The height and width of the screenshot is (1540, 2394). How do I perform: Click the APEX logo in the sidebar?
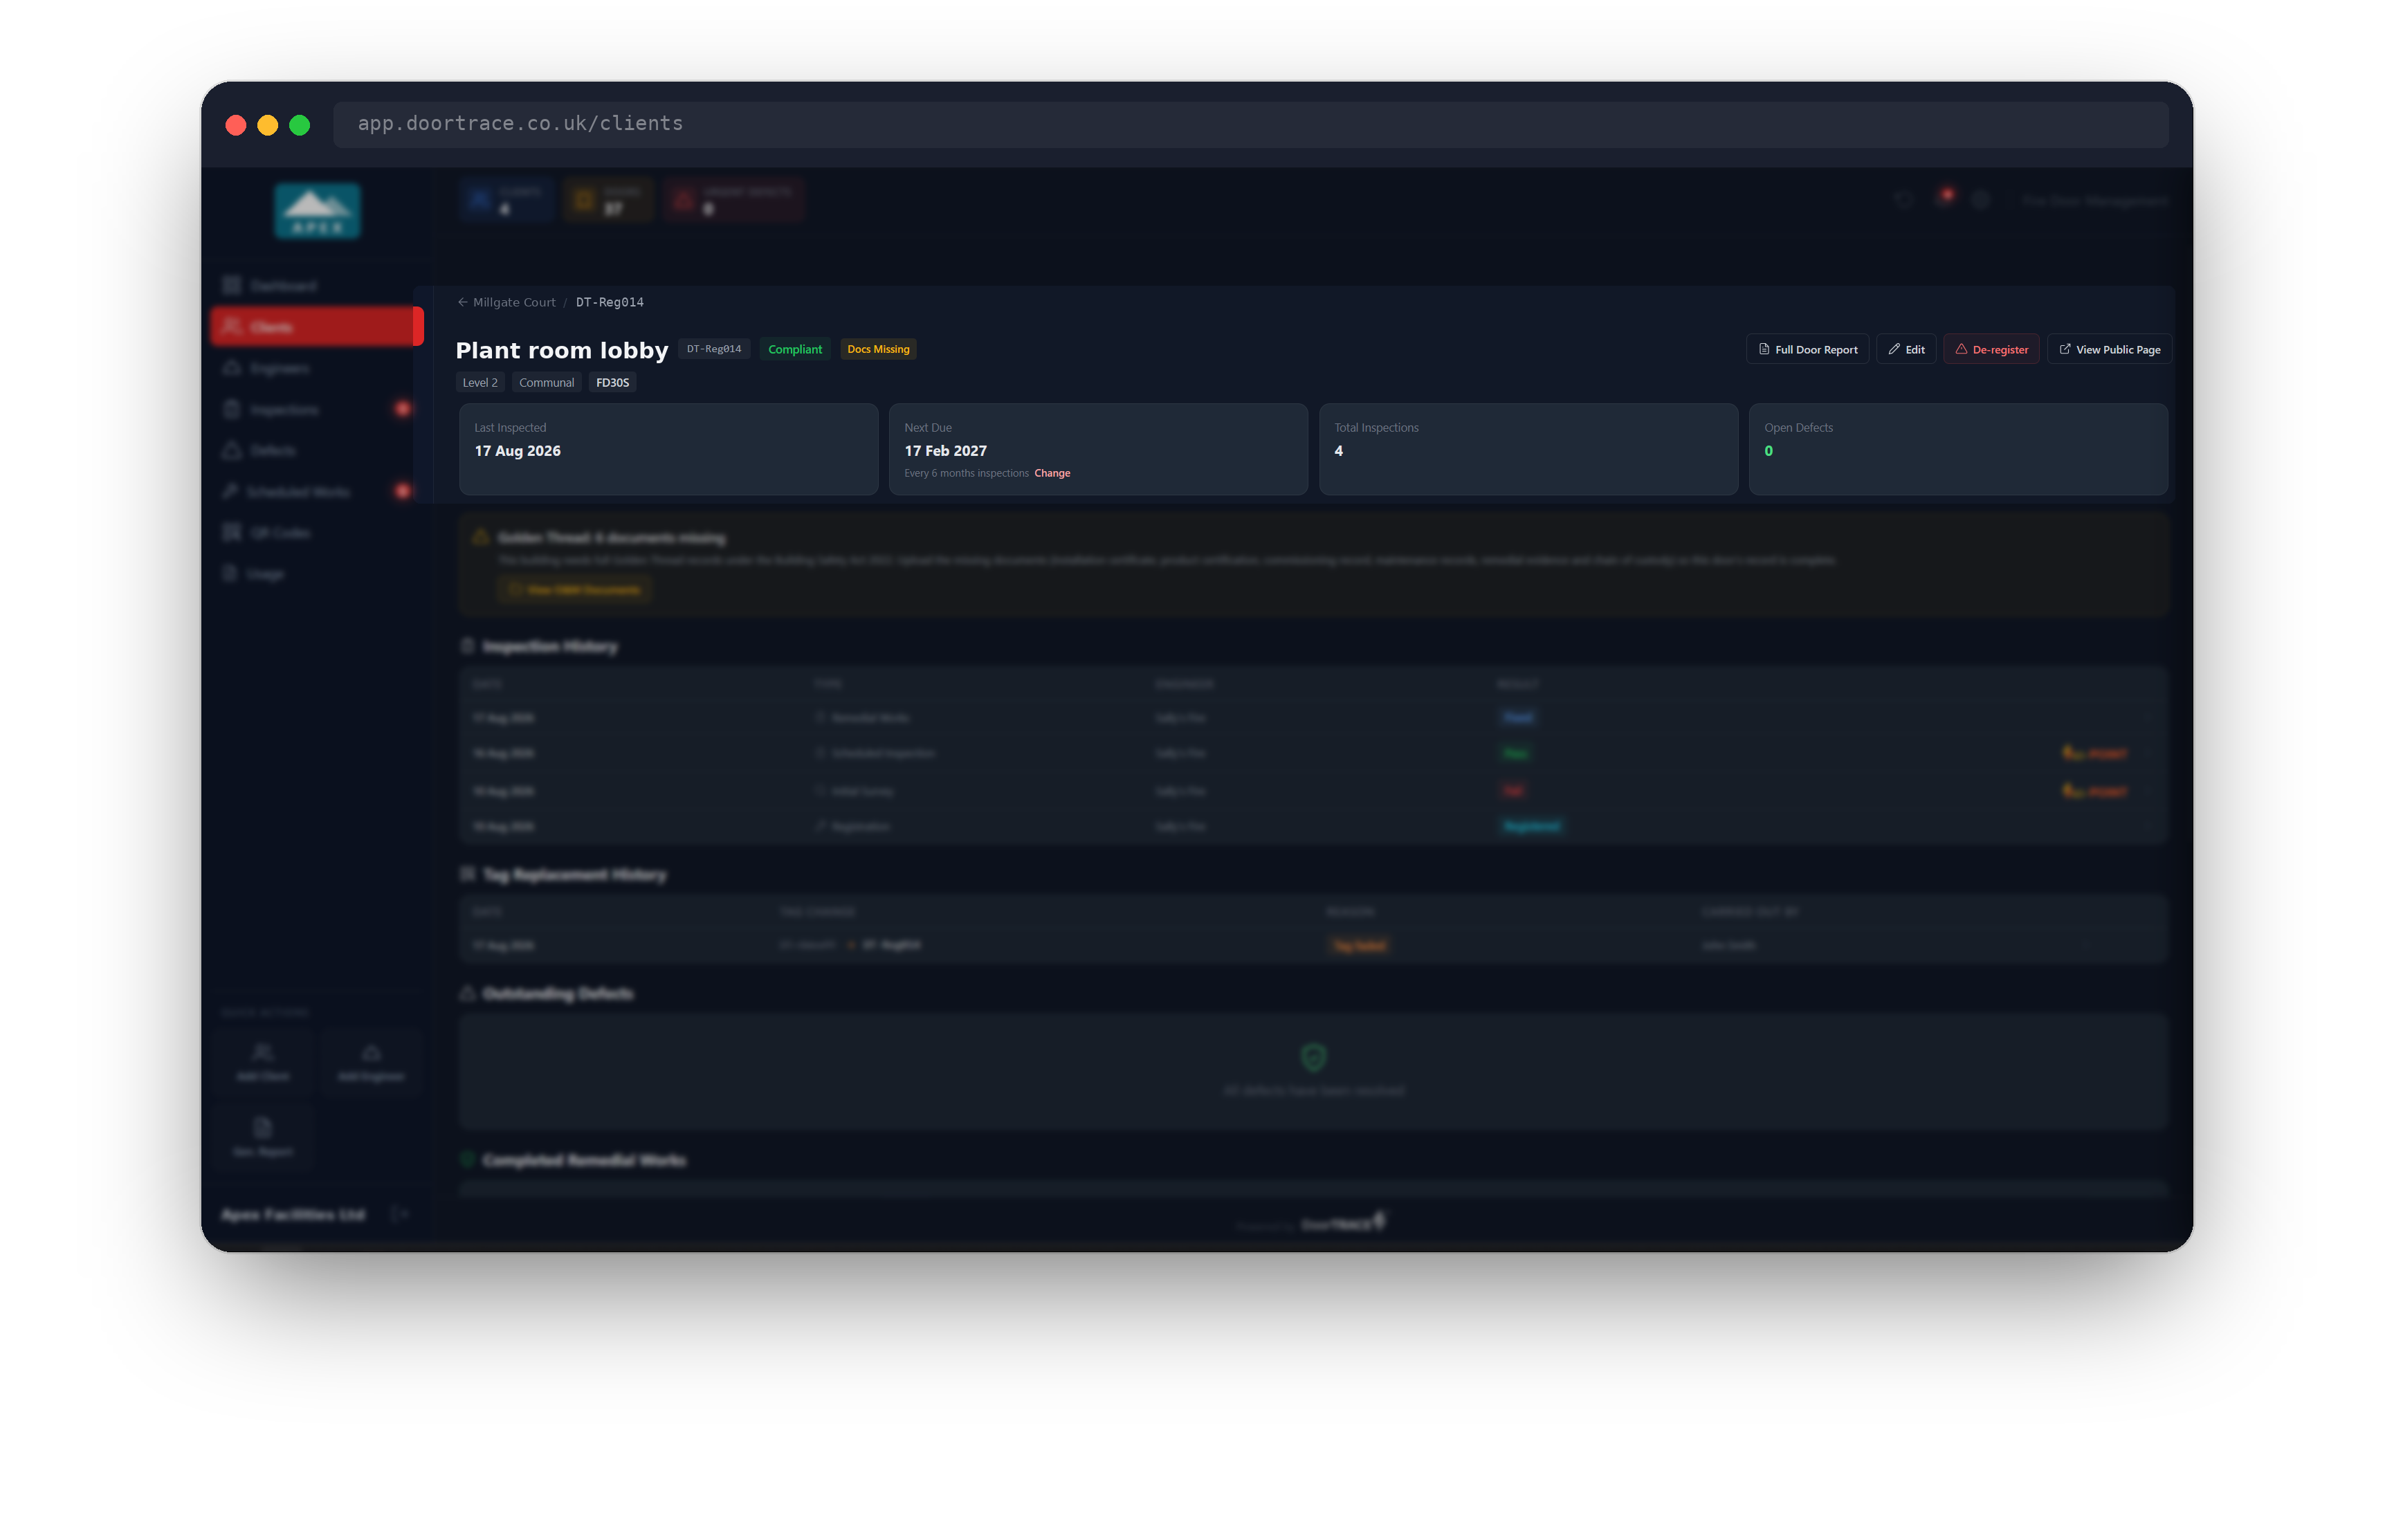point(317,211)
